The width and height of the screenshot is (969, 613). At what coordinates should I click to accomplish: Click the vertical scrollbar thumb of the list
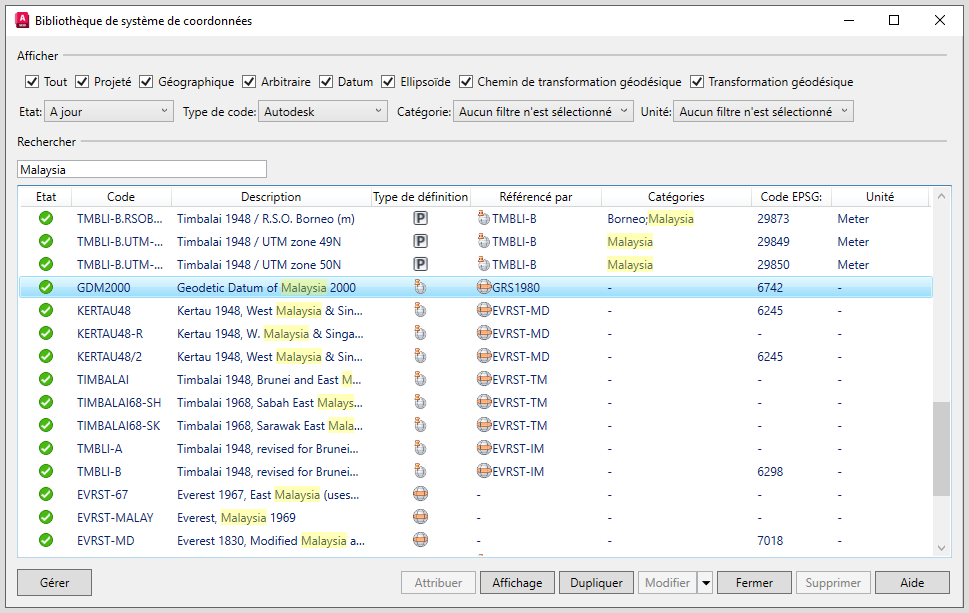[940, 448]
